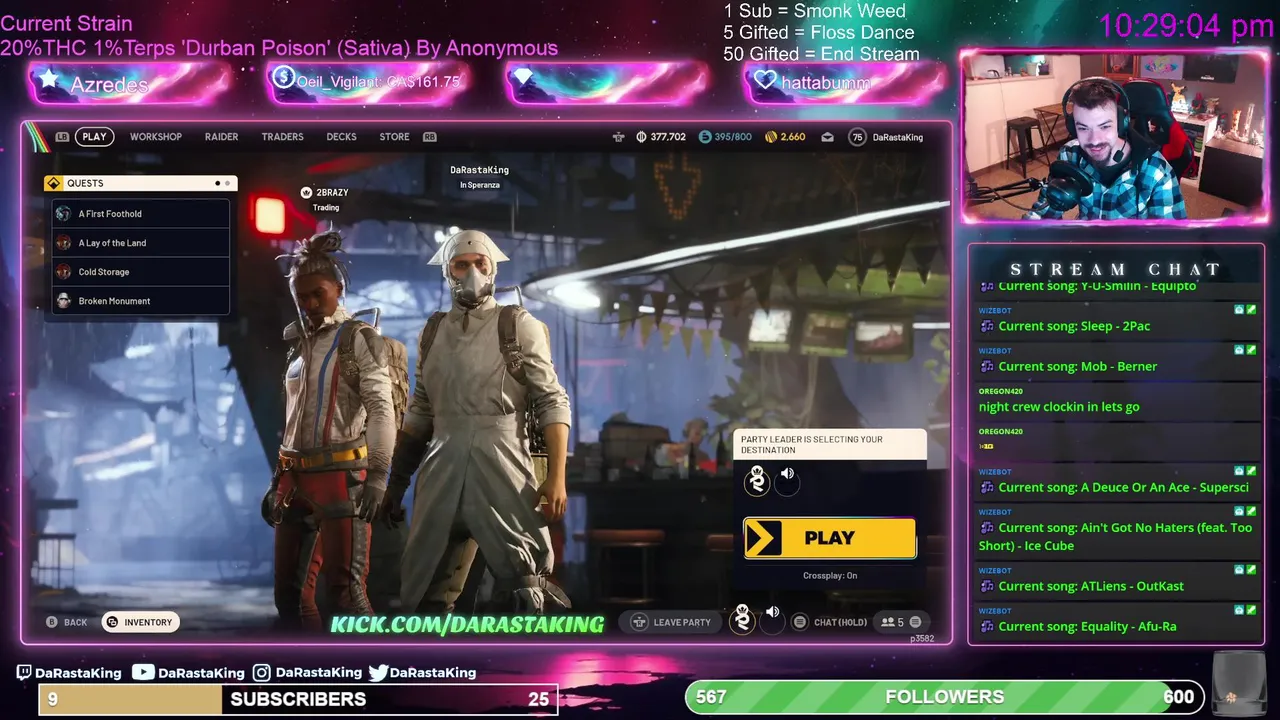
Task: Click the RB bumper icon after STORE
Action: point(430,137)
